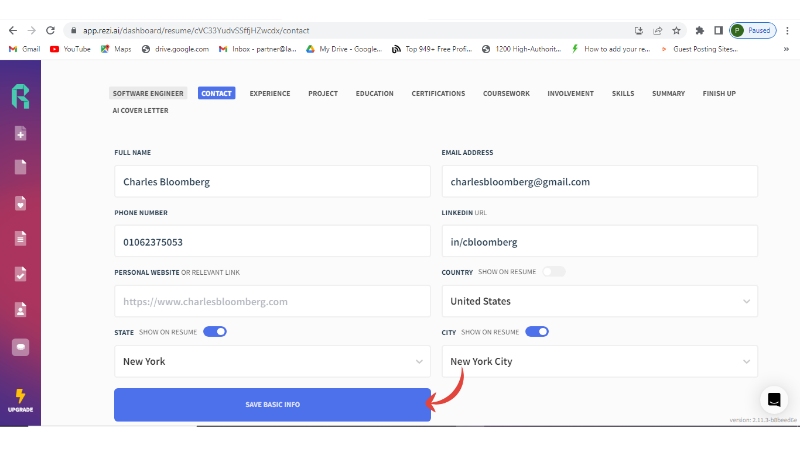Switch to the Experience tab
800x449 pixels.
tap(270, 93)
